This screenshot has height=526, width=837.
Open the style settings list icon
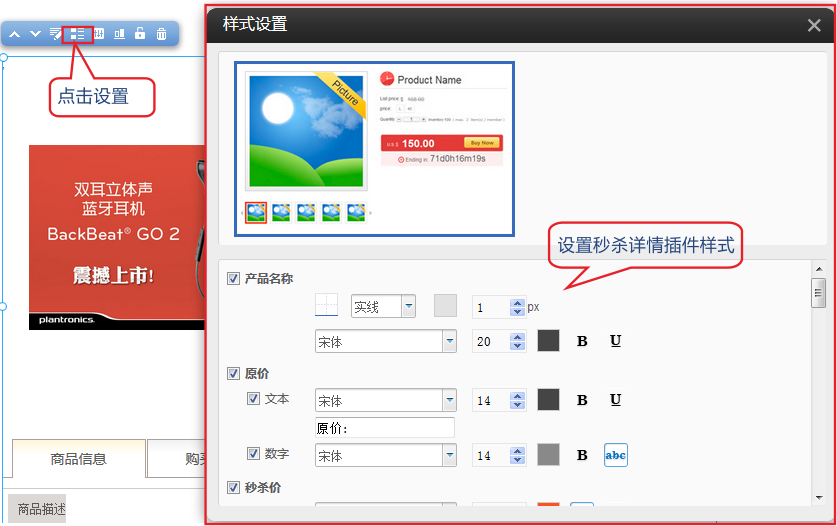[77, 34]
